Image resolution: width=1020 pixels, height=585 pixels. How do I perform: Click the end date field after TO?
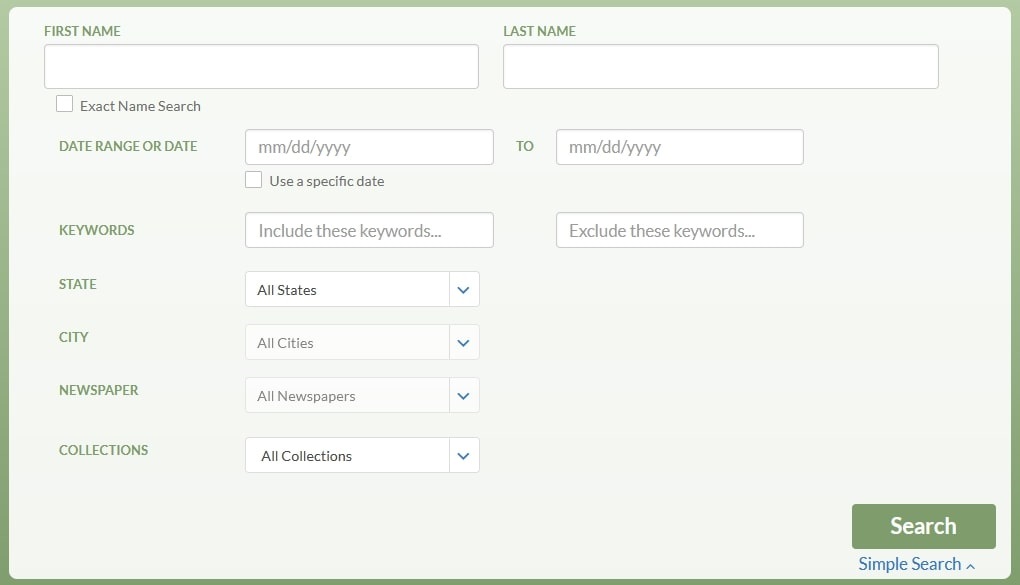coord(680,147)
